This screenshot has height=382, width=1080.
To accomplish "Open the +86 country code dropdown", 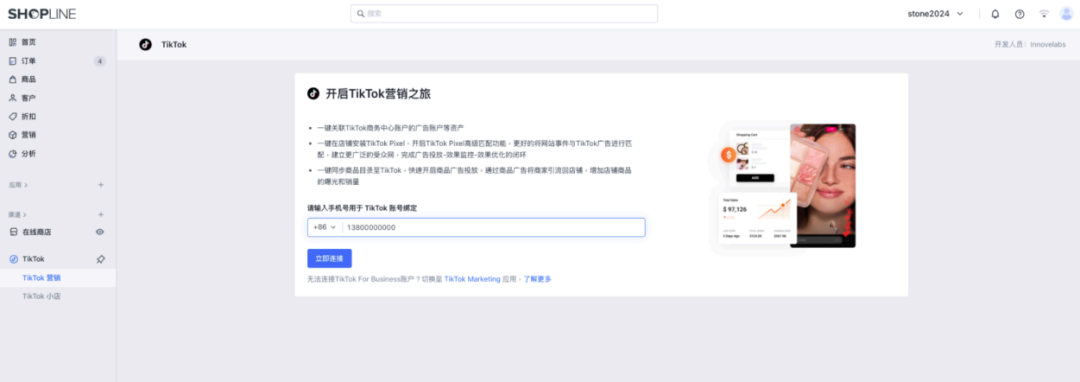I will 324,228.
